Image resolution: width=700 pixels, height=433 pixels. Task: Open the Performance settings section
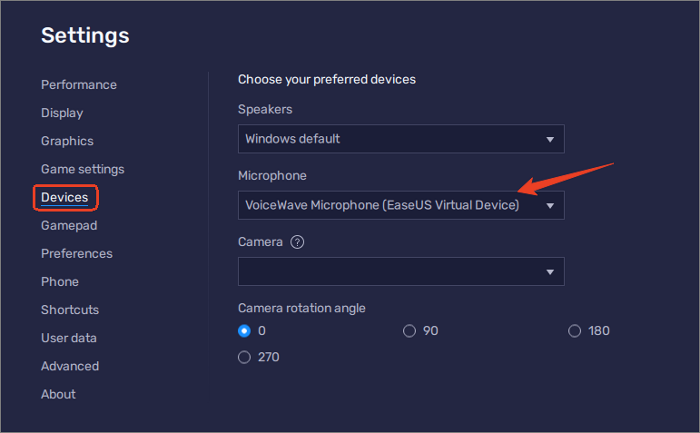tap(79, 85)
